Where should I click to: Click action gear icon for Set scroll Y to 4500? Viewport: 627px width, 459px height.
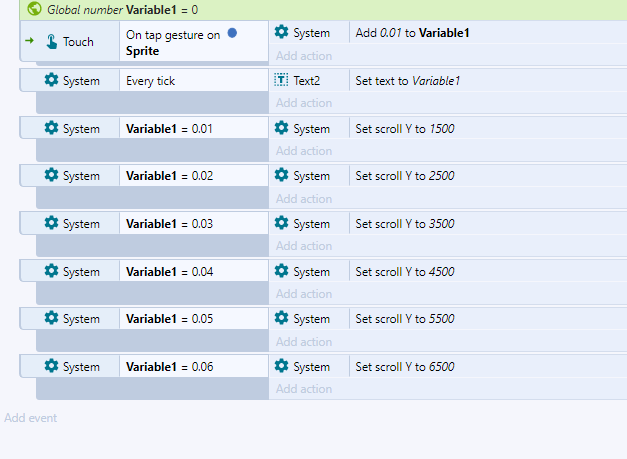coord(282,271)
